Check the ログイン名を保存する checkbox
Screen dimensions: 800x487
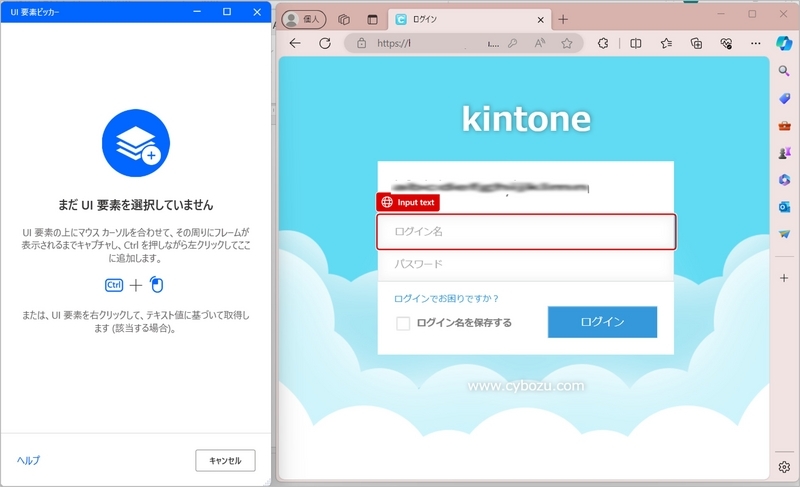pos(403,323)
